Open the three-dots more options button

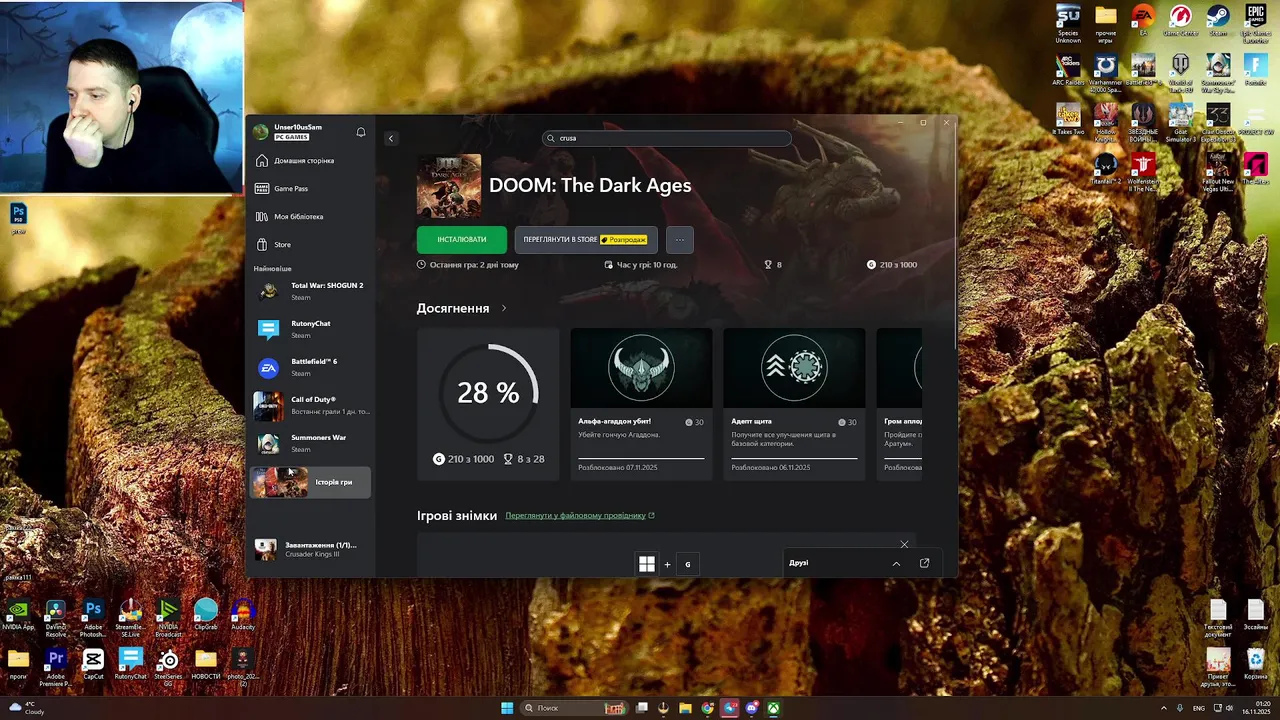point(680,239)
